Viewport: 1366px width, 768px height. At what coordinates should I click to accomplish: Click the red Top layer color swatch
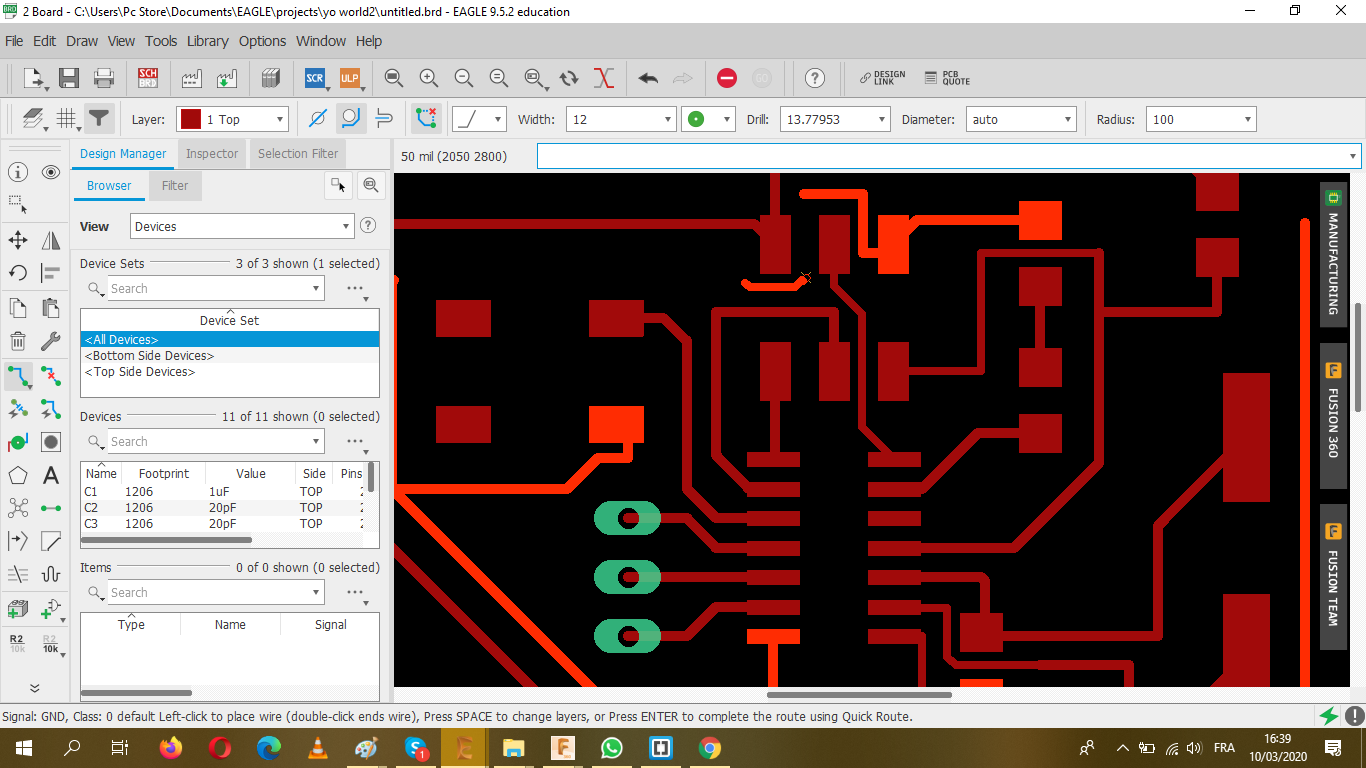(x=190, y=120)
